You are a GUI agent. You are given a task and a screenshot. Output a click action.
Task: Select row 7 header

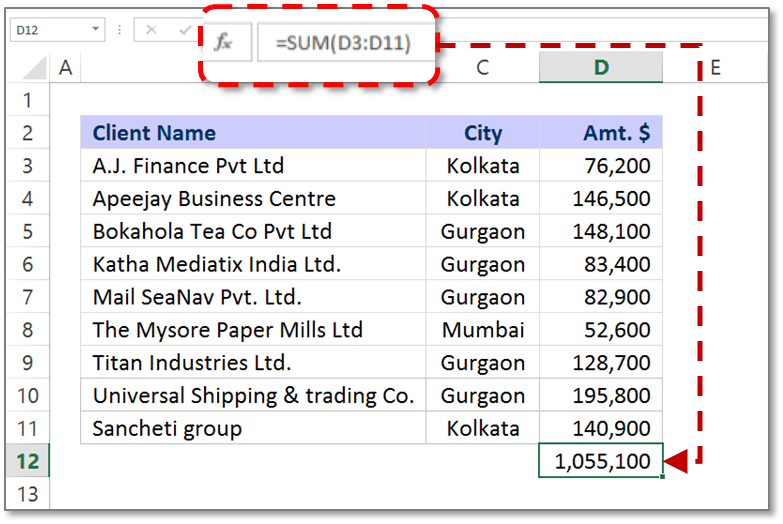(27, 297)
